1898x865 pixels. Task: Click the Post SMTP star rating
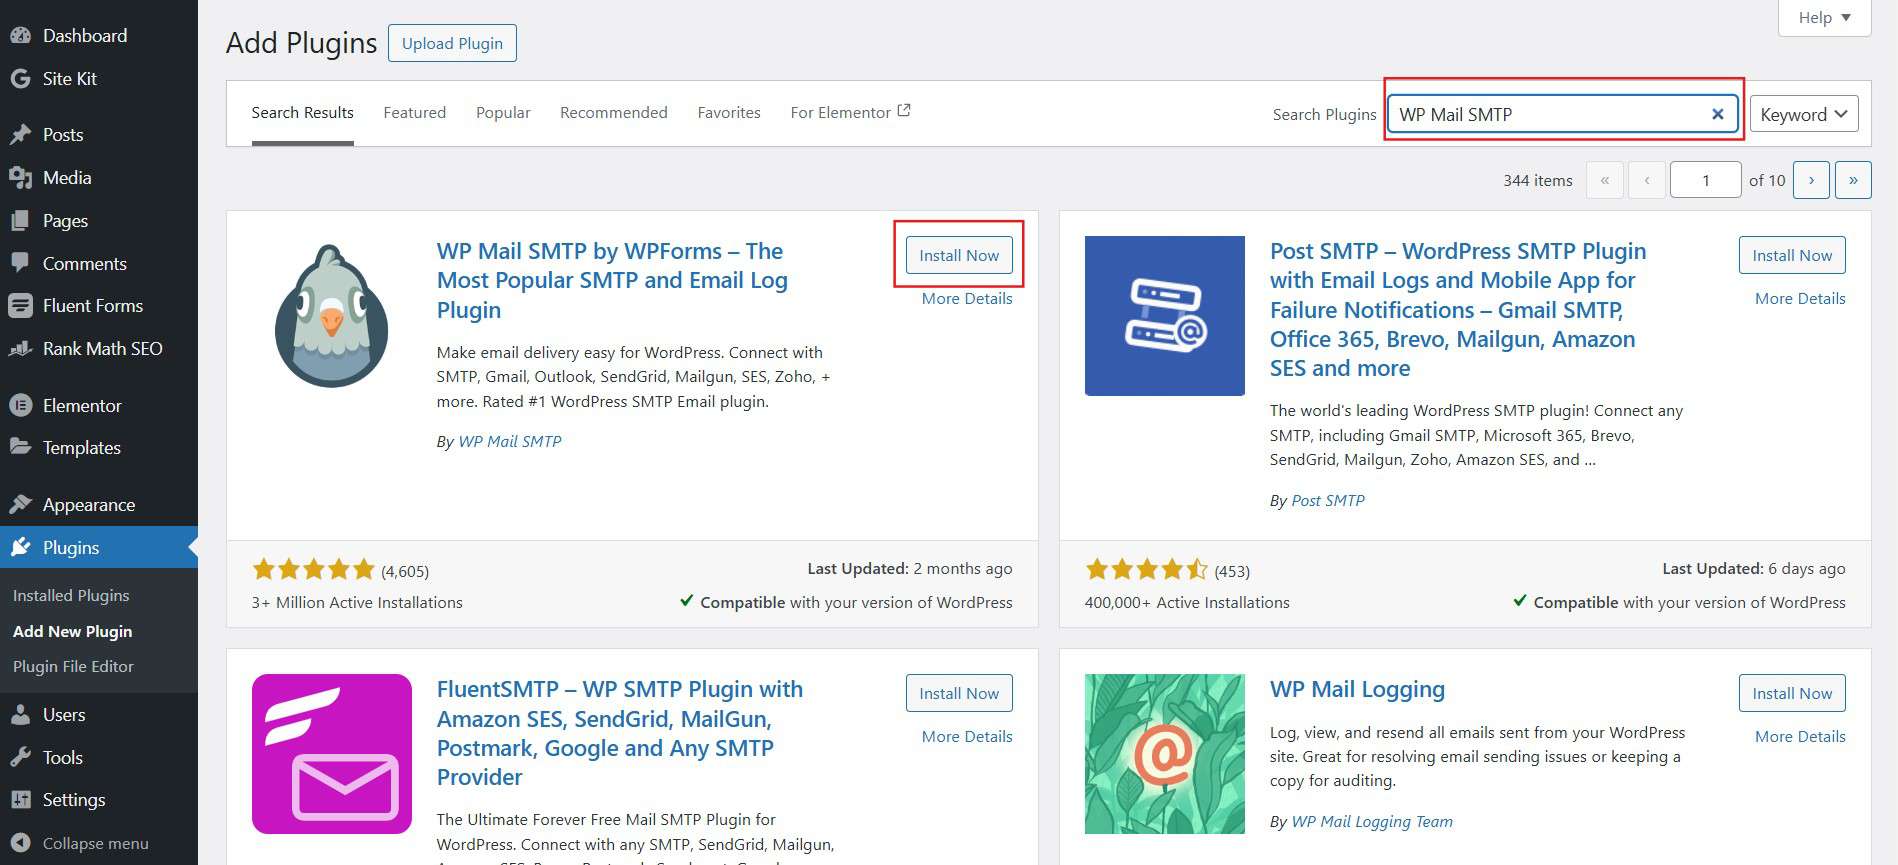[x=1146, y=570]
